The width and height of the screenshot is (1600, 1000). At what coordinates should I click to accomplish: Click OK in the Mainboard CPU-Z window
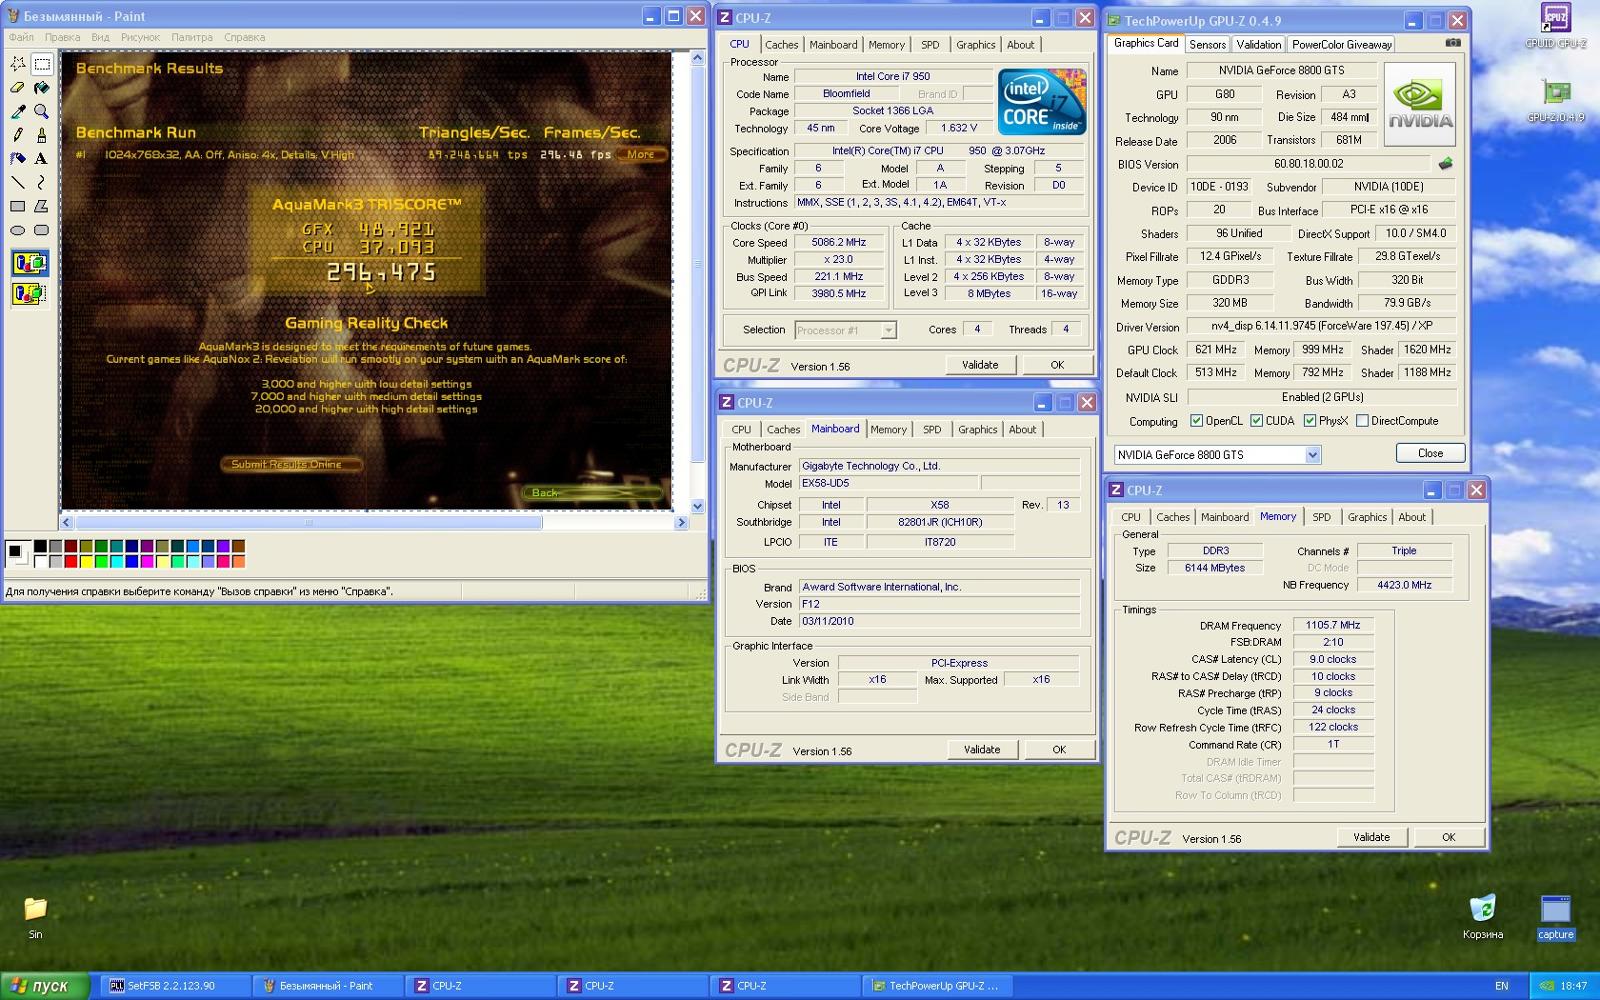[x=1059, y=749]
